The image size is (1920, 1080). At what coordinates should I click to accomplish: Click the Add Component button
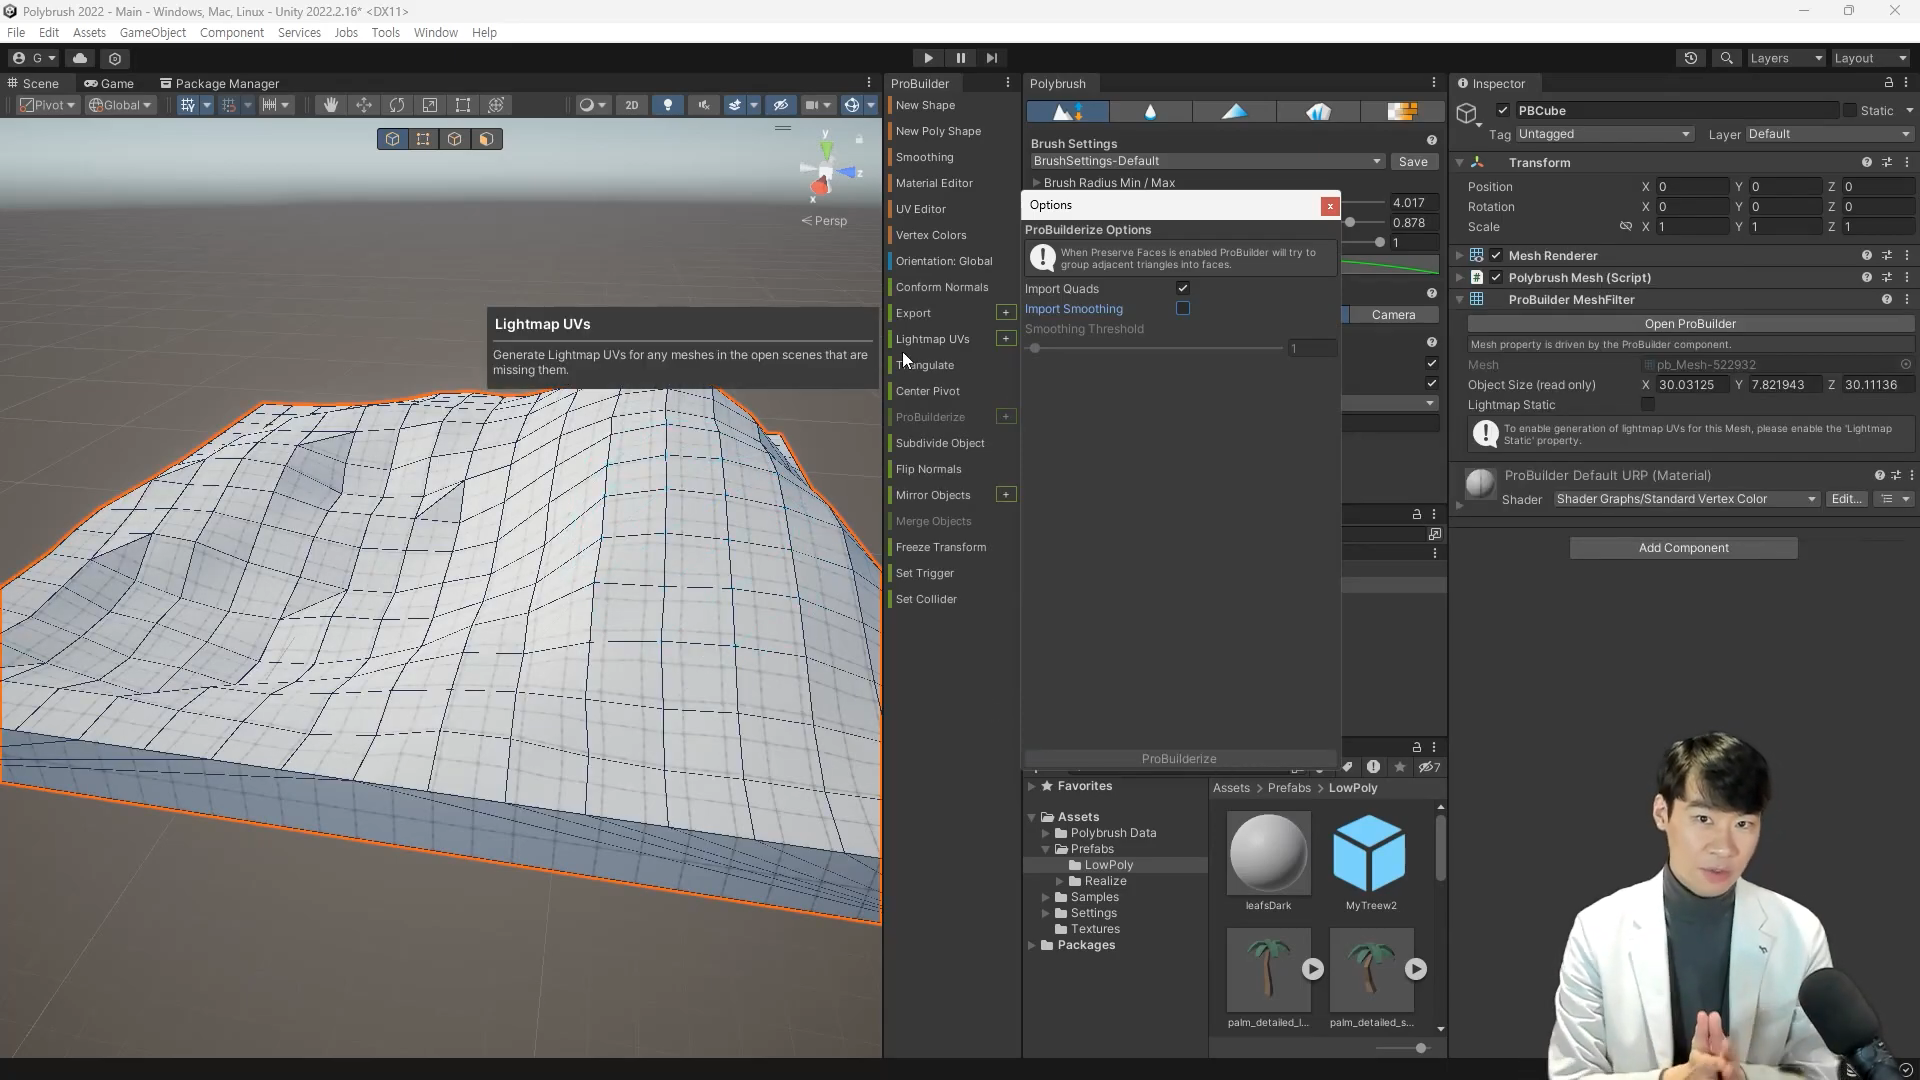point(1683,548)
